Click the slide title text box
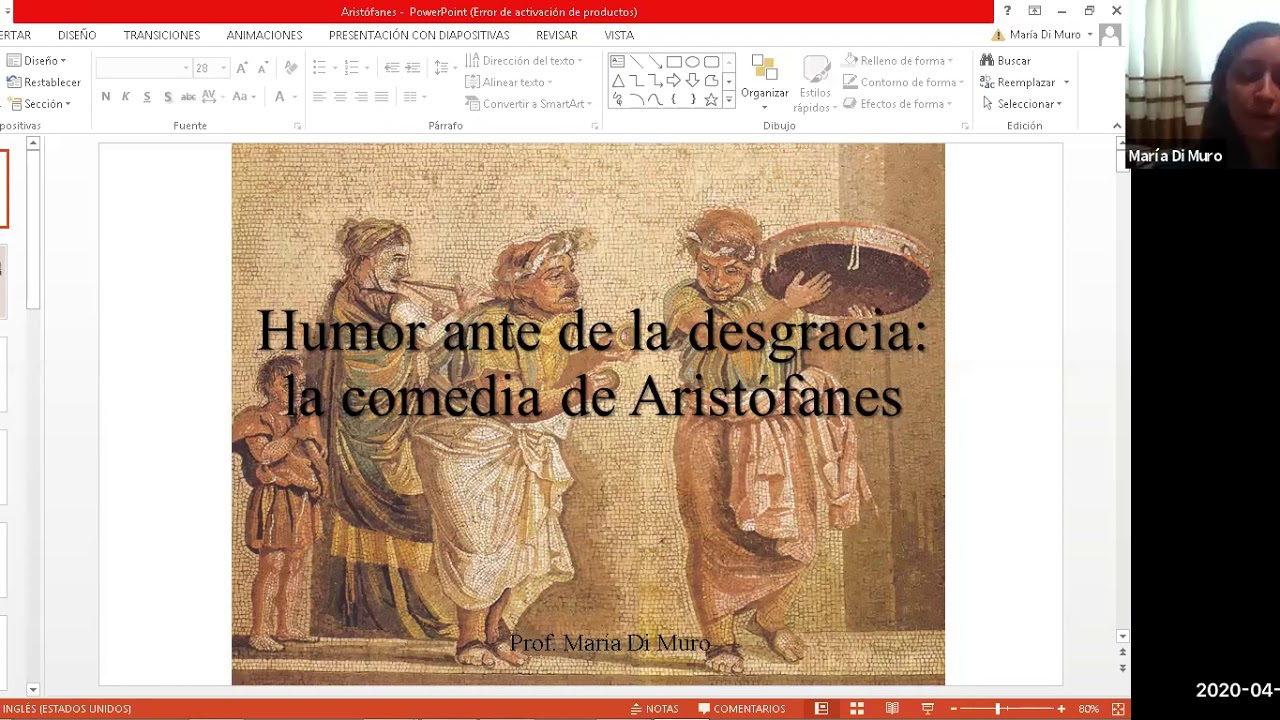 pyautogui.click(x=592, y=363)
